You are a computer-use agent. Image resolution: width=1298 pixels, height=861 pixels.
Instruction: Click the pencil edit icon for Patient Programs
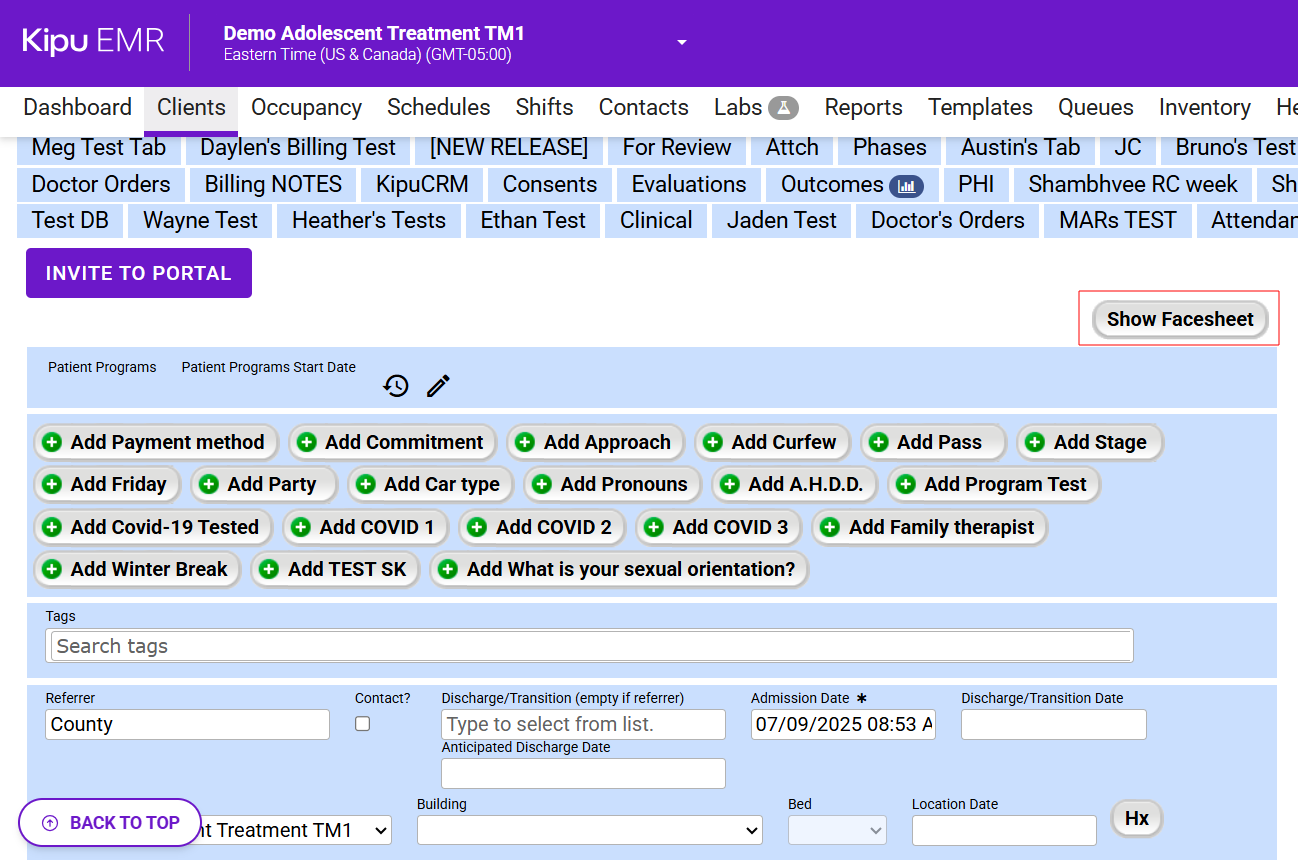pos(438,386)
